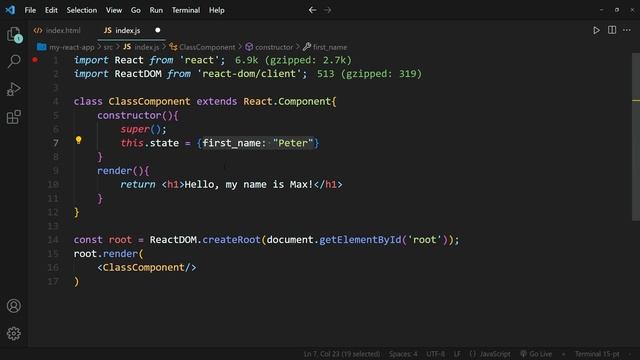Click 'Hello, my name is Max!' text
This screenshot has width=640, height=360.
point(249,184)
